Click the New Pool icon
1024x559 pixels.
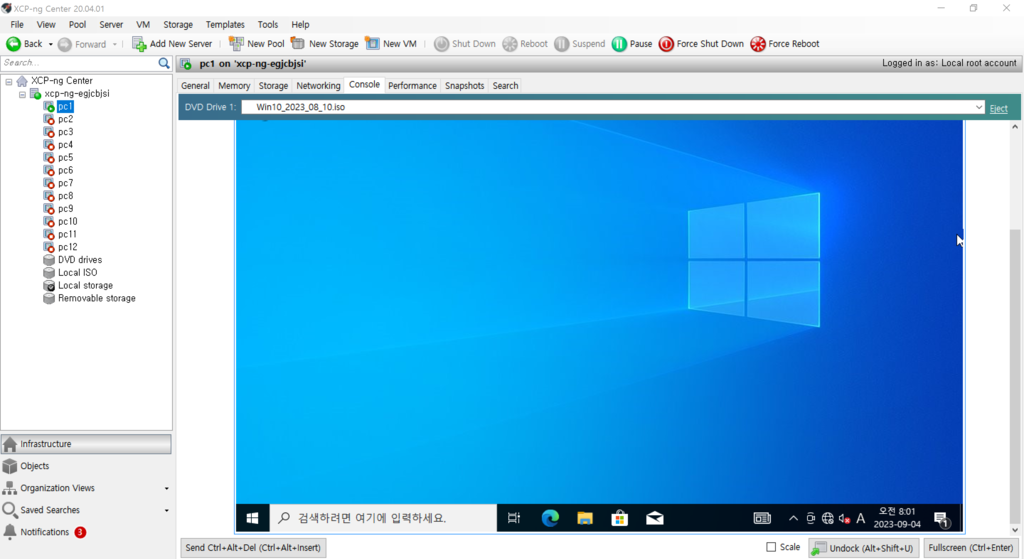click(x=236, y=44)
